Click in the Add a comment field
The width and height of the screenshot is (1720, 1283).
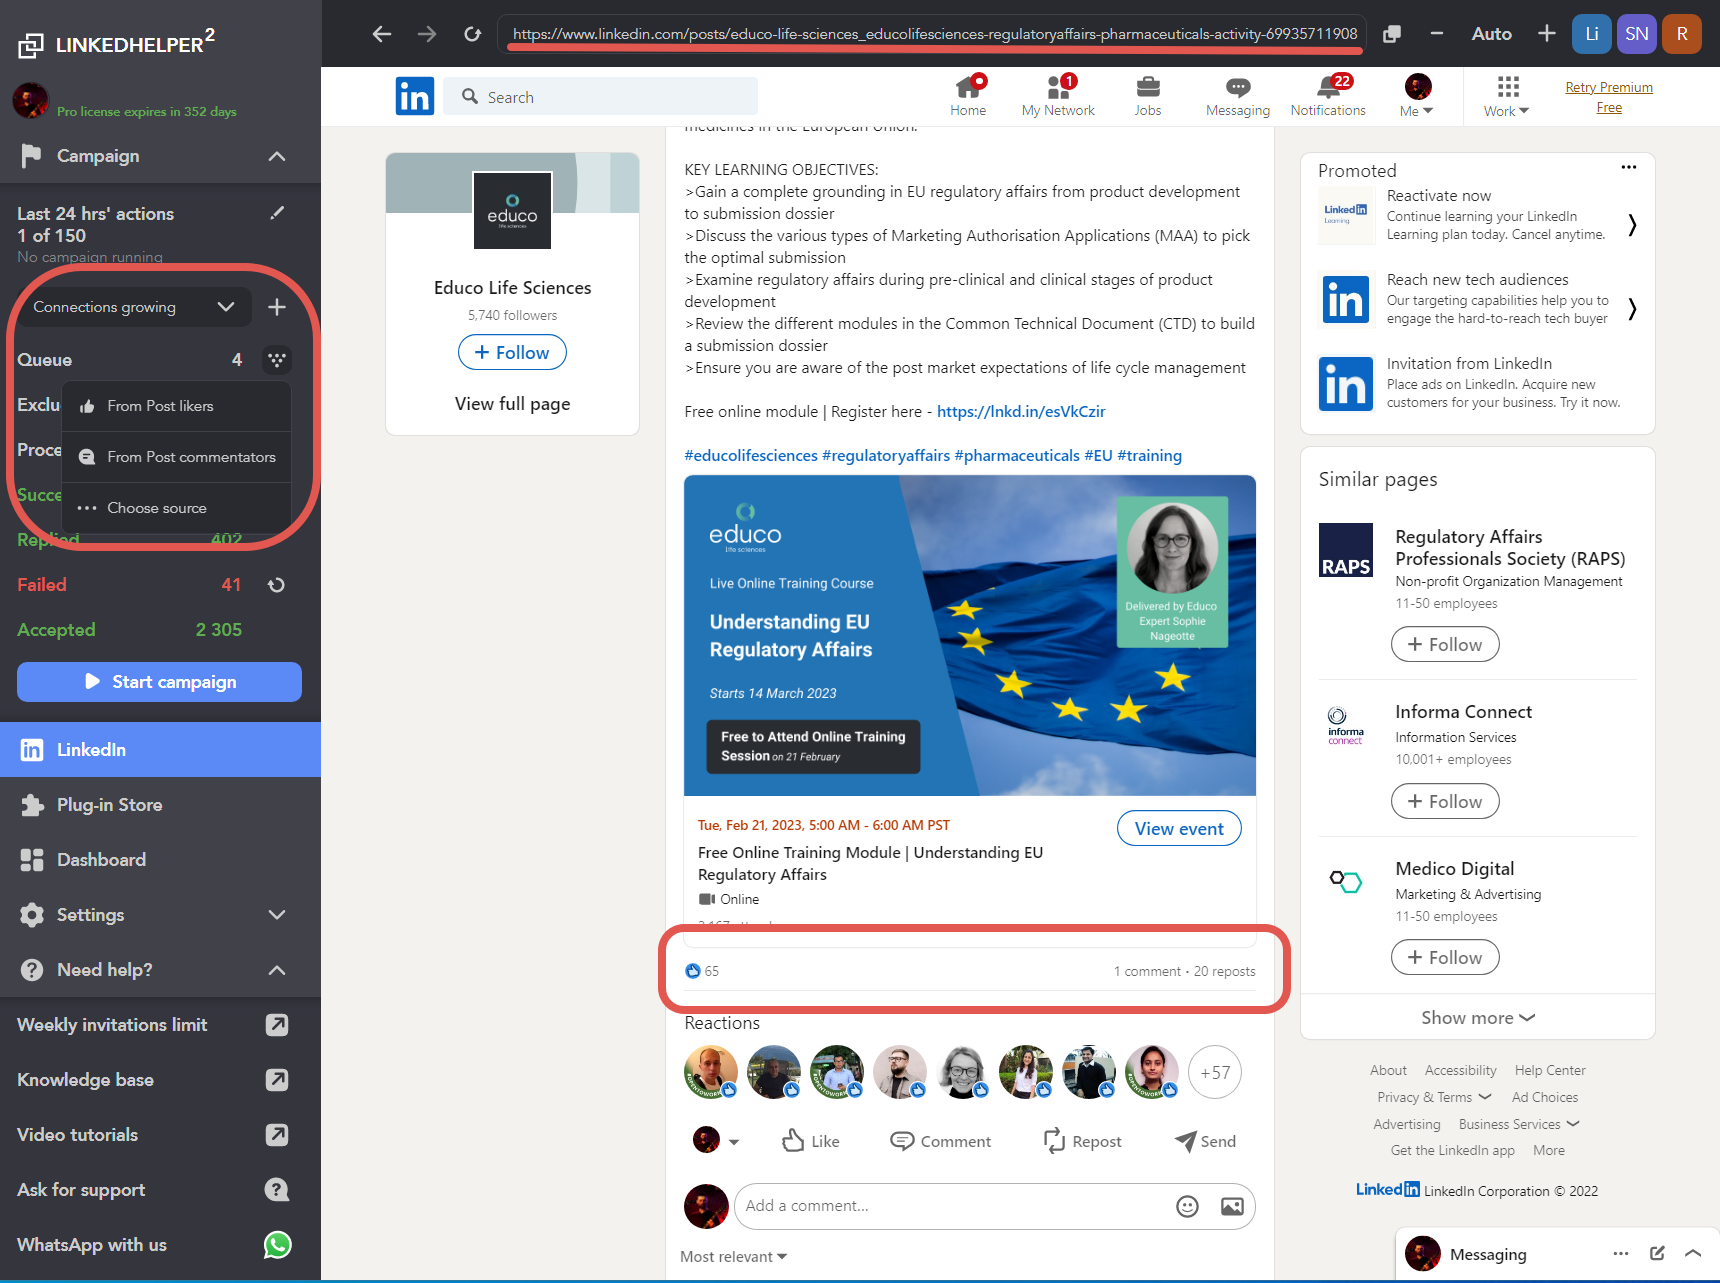tap(950, 1206)
